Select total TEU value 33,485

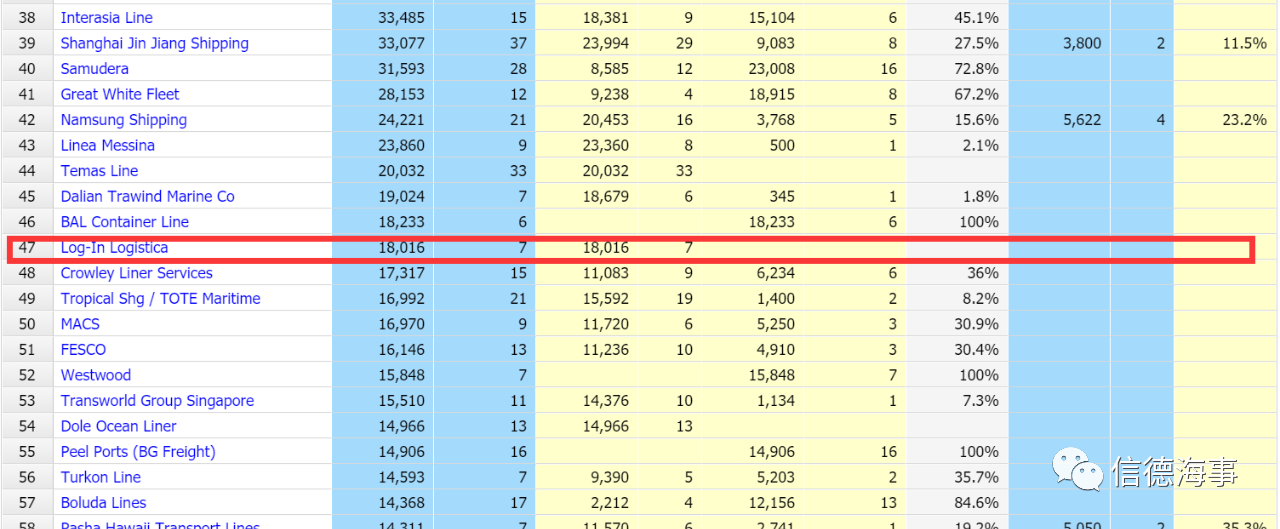(402, 18)
